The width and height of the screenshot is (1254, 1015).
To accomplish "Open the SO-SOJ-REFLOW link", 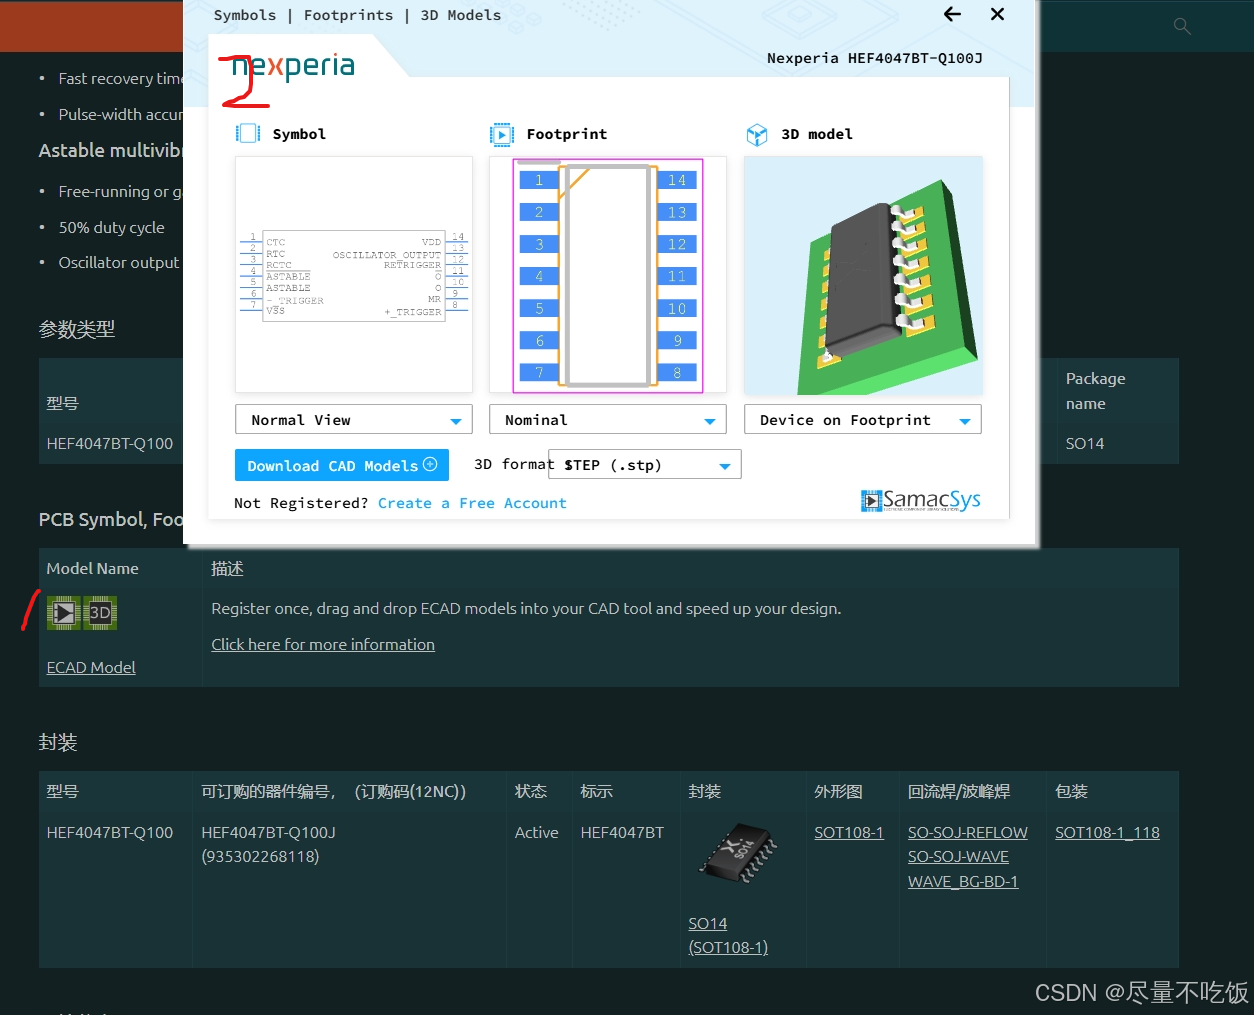I will coord(968,832).
